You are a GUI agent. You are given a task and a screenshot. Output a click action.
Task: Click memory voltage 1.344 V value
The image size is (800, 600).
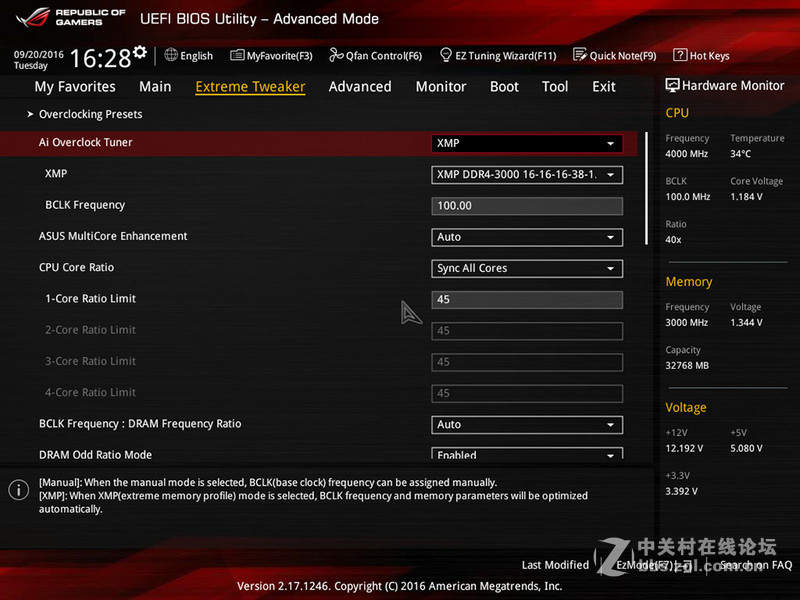point(746,322)
